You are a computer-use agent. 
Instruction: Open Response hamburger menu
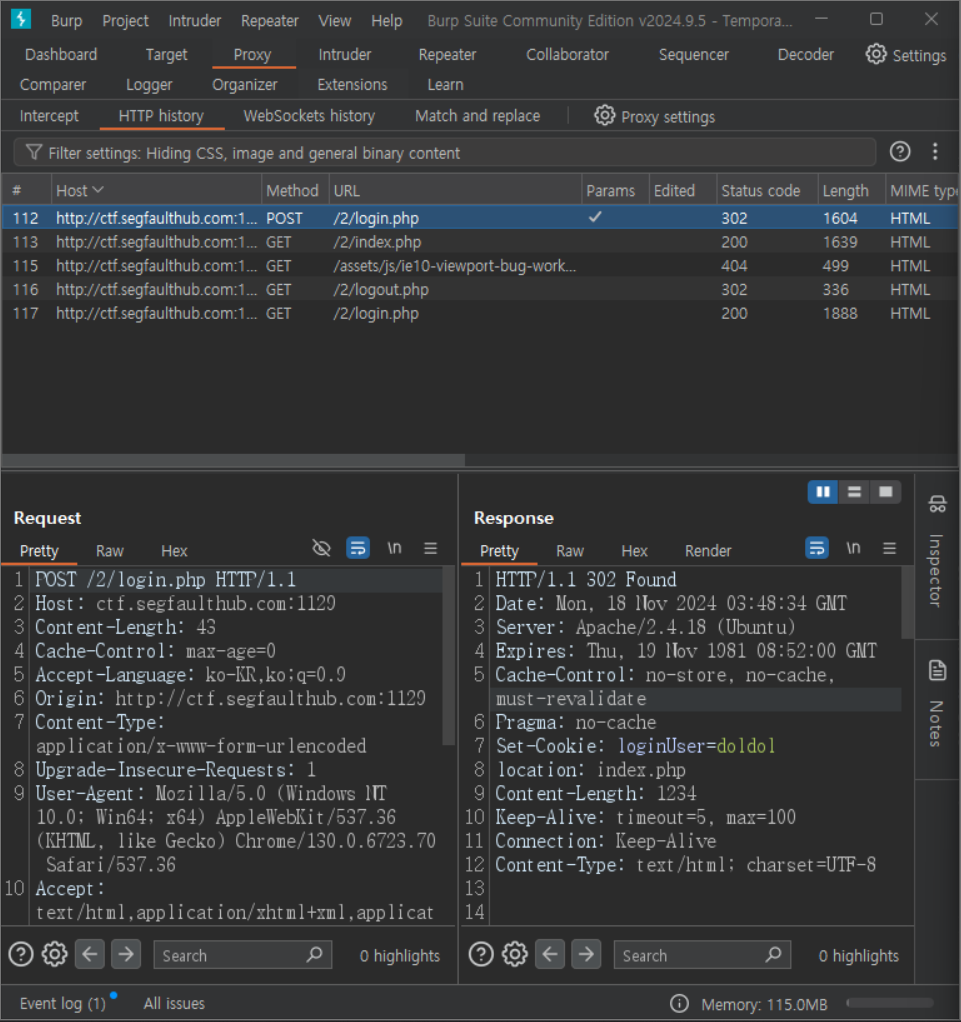pos(889,548)
